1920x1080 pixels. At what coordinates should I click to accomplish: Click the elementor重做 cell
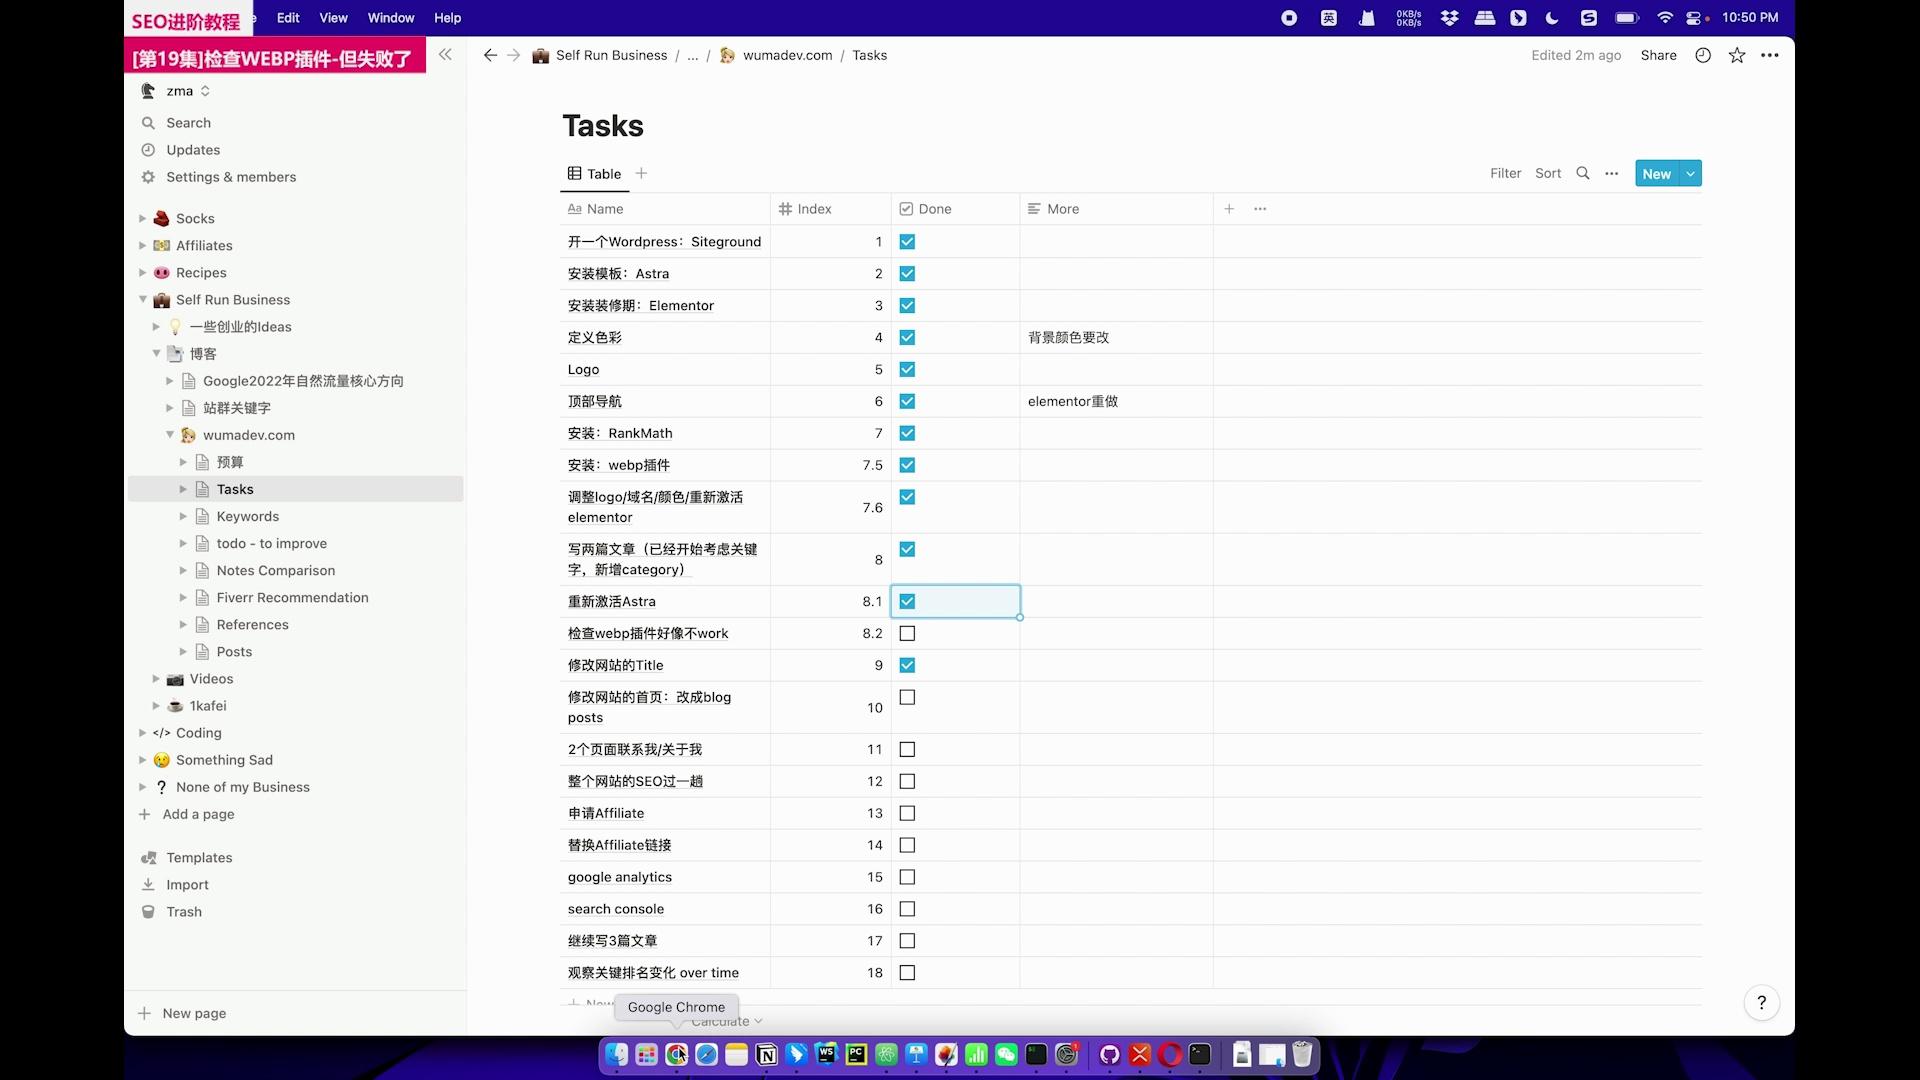1116,401
